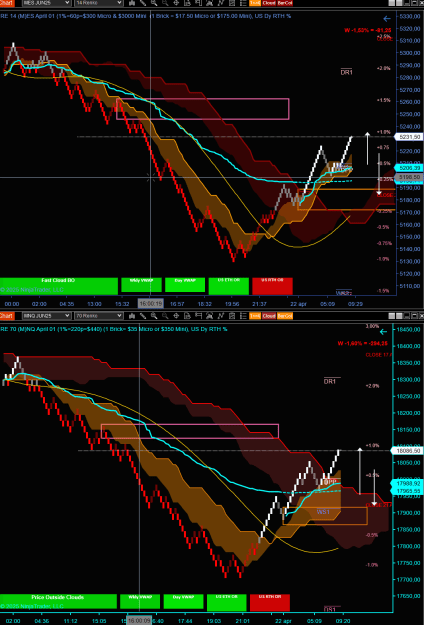Viewport: 424px width, 625px height.
Task: Toggle BarCol button on top chart toolbar
Action: tap(285, 3)
